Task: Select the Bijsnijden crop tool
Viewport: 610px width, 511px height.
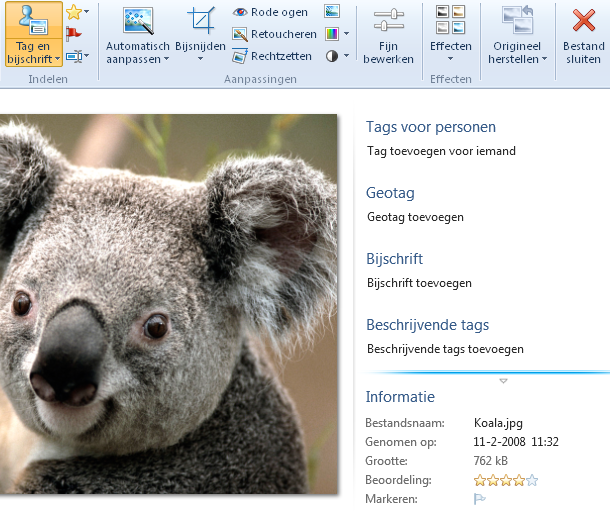Action: 201,21
